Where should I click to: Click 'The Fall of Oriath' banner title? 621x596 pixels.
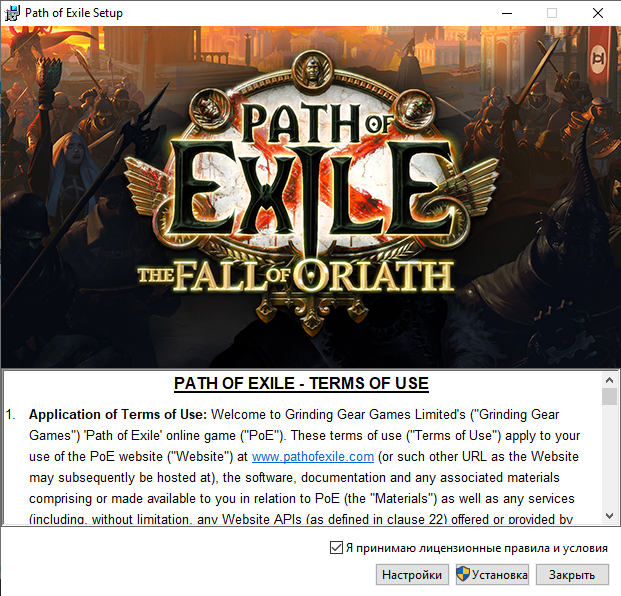[x=295, y=276]
